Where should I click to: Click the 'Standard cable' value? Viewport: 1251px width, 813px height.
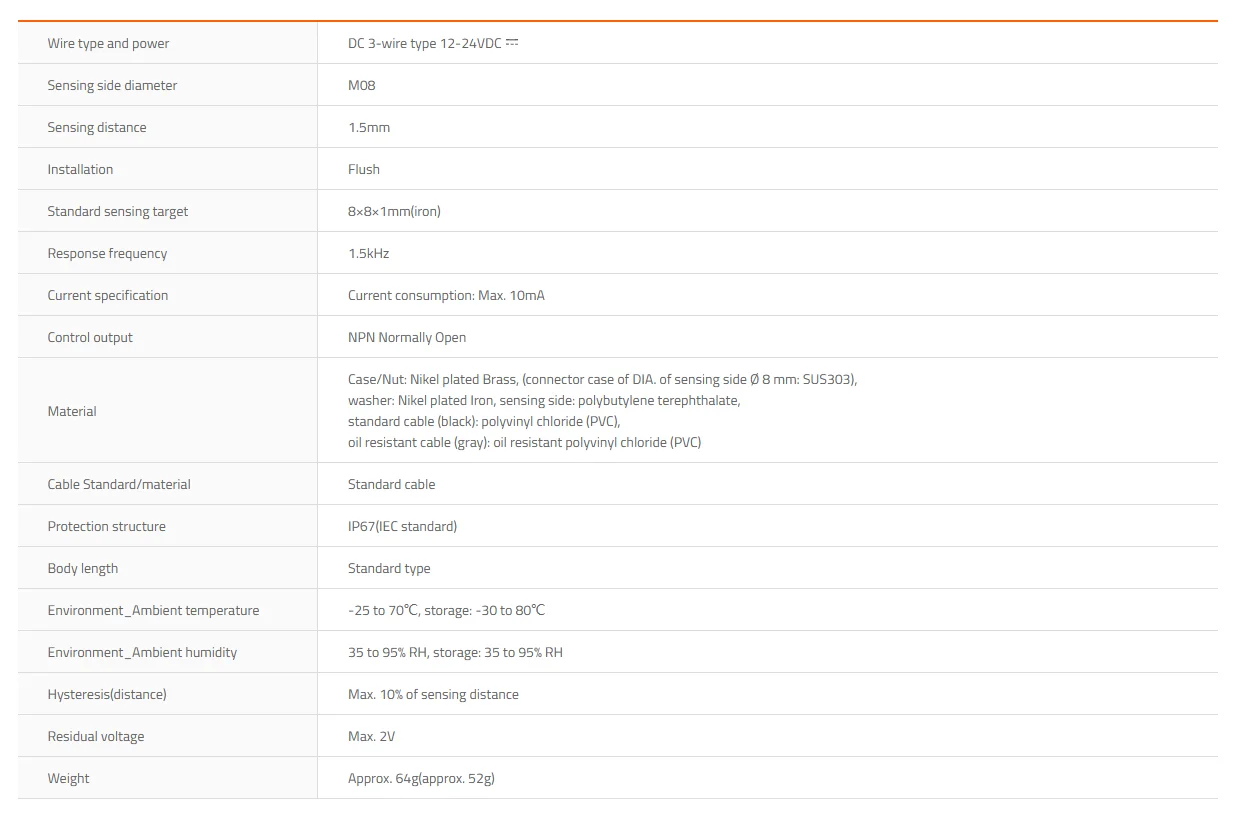coord(391,484)
